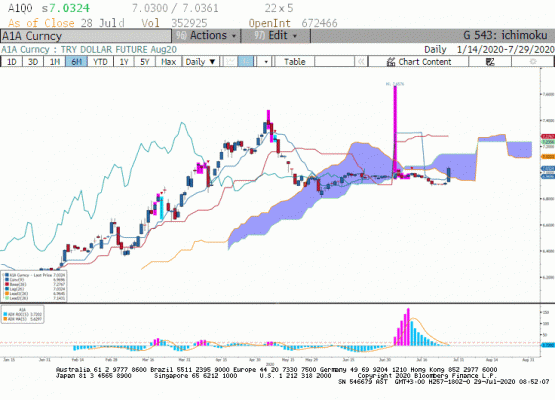Select the 1M range tab

pyautogui.click(x=55, y=62)
